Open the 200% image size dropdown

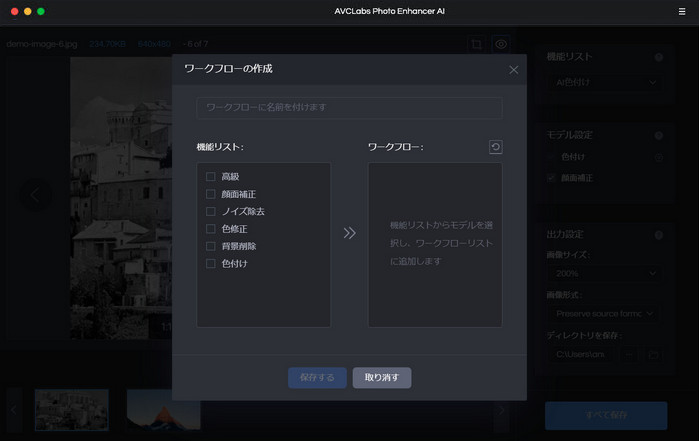605,273
